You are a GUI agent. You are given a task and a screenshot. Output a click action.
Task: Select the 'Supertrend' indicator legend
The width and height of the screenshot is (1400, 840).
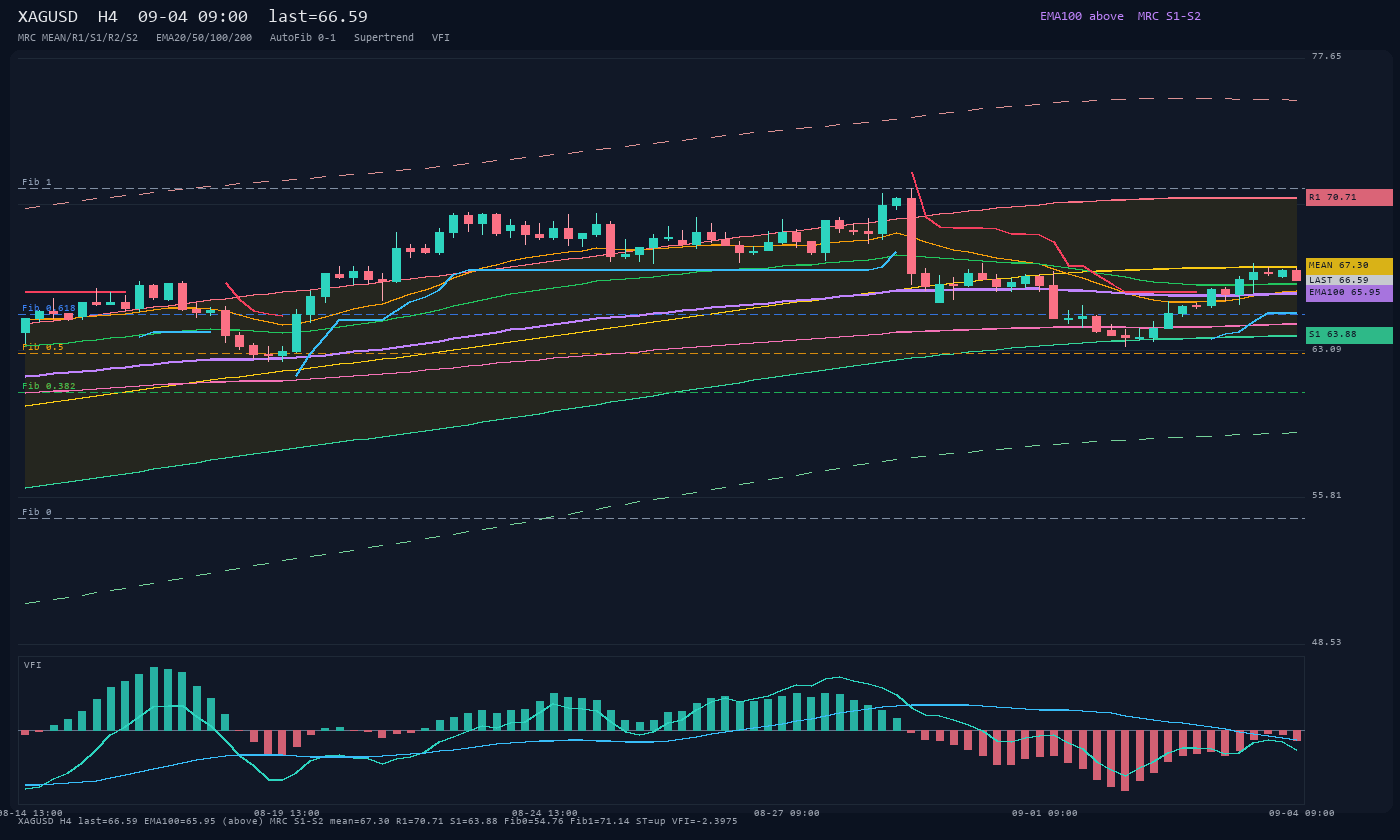click(x=384, y=38)
